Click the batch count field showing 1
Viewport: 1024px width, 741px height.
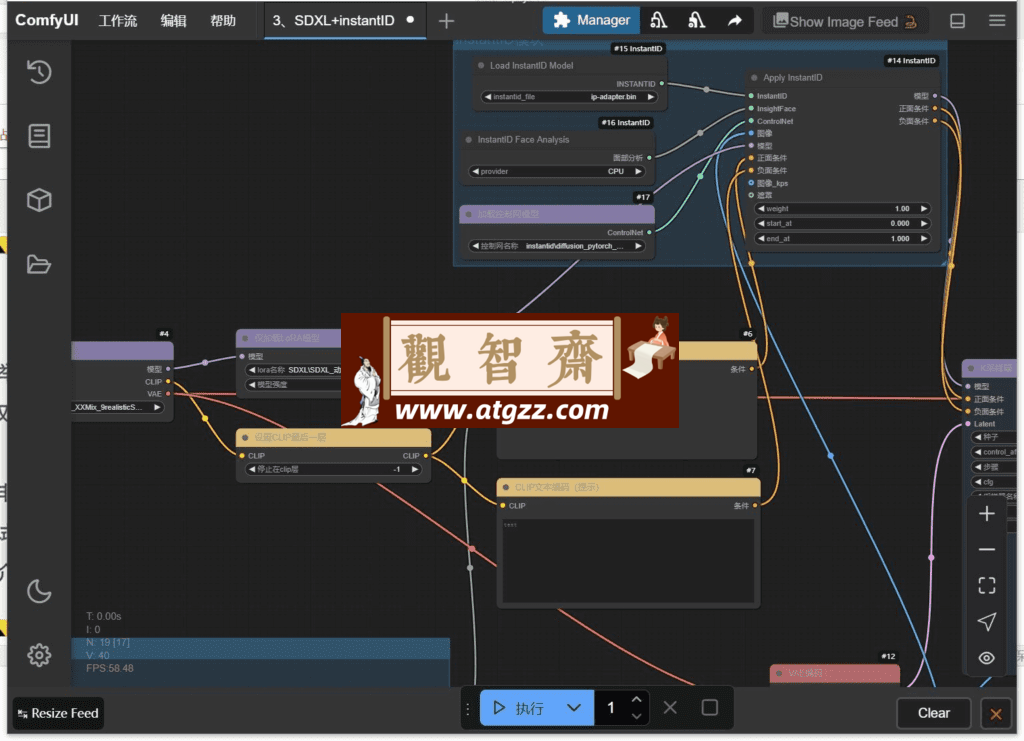click(612, 708)
